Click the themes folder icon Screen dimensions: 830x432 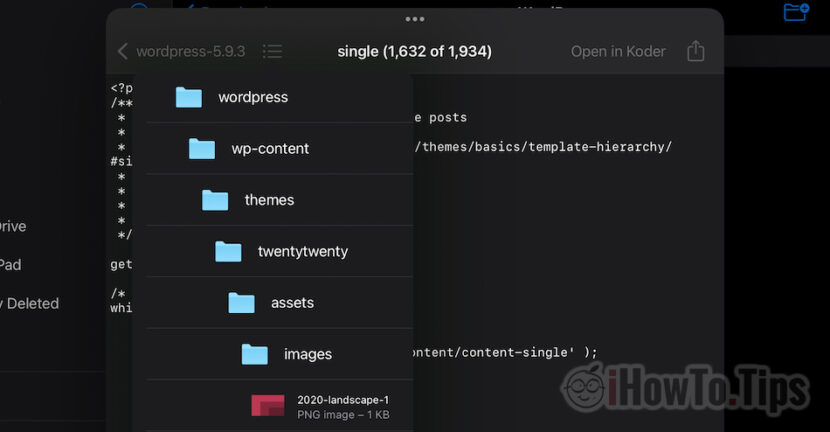click(215, 200)
